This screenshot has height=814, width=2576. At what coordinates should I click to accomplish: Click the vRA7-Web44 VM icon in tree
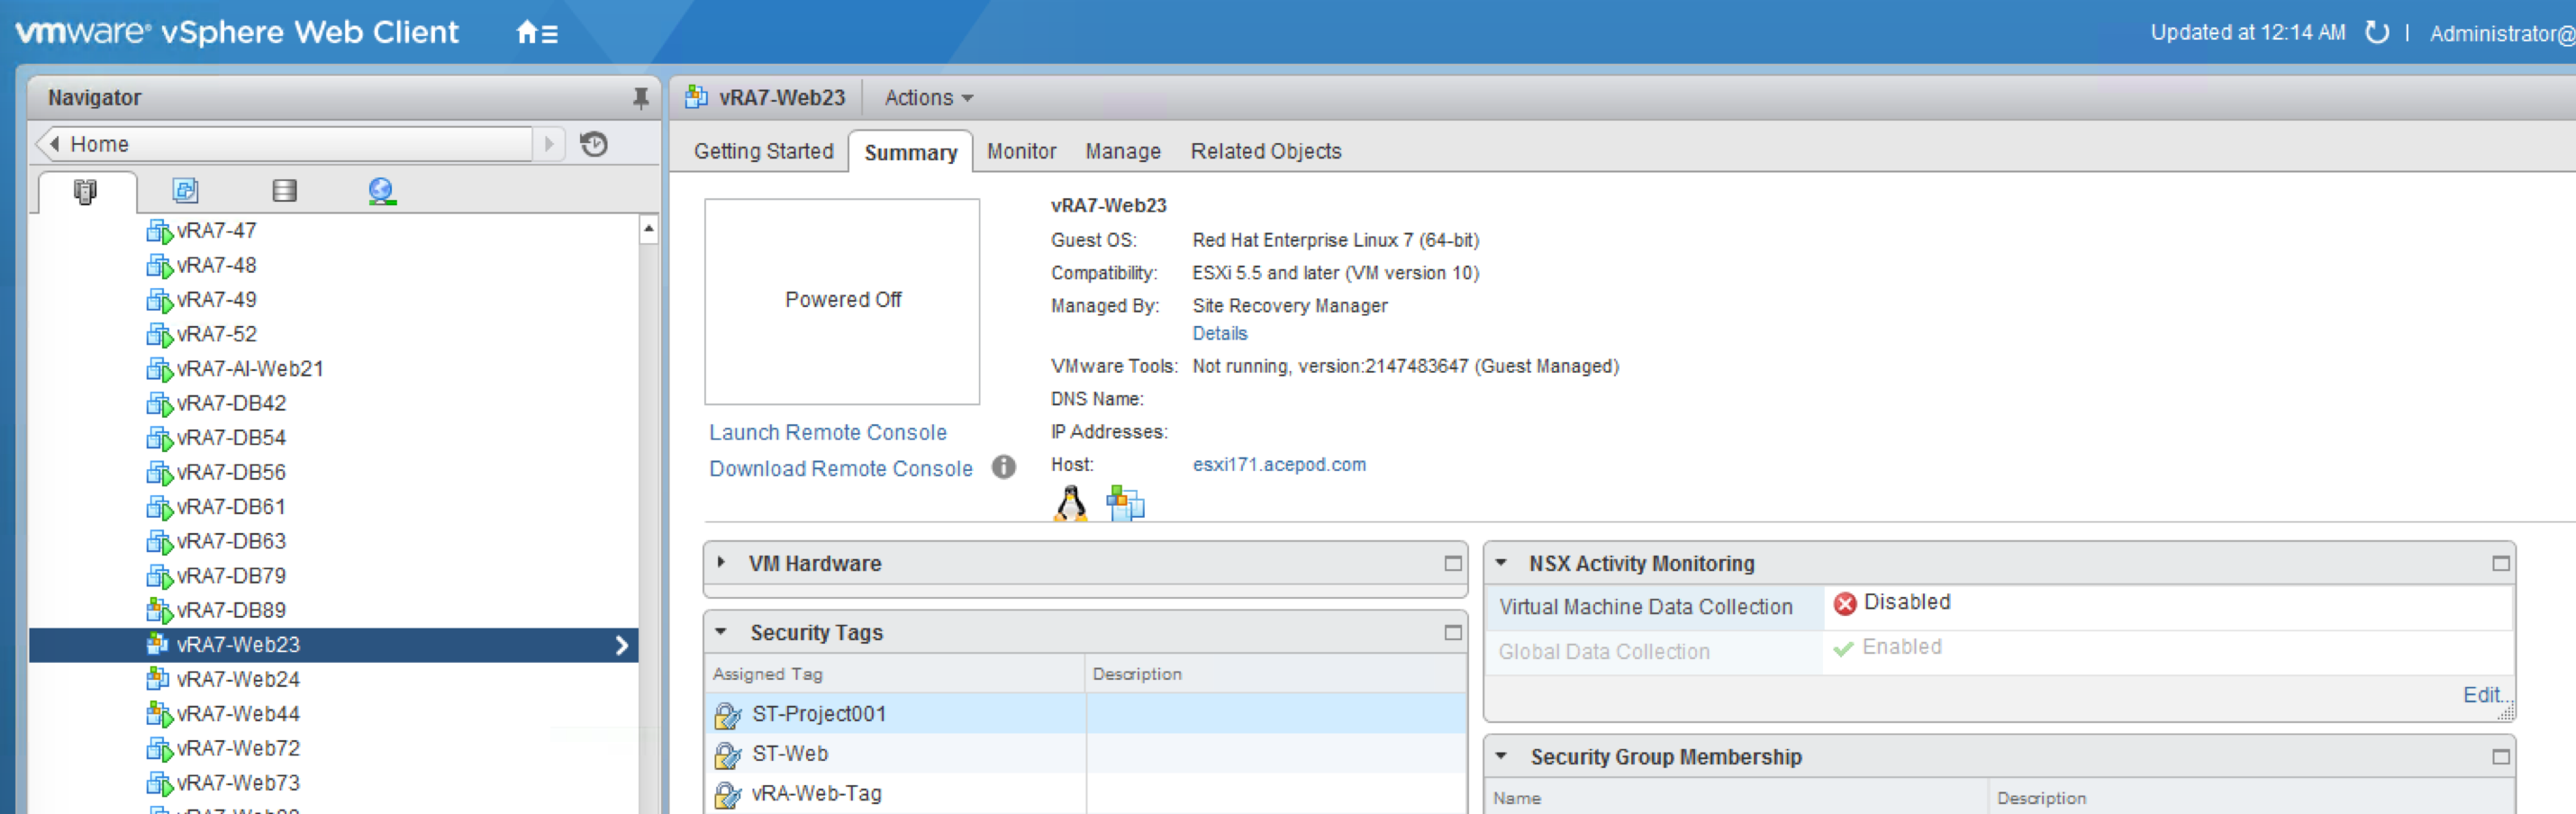(159, 714)
